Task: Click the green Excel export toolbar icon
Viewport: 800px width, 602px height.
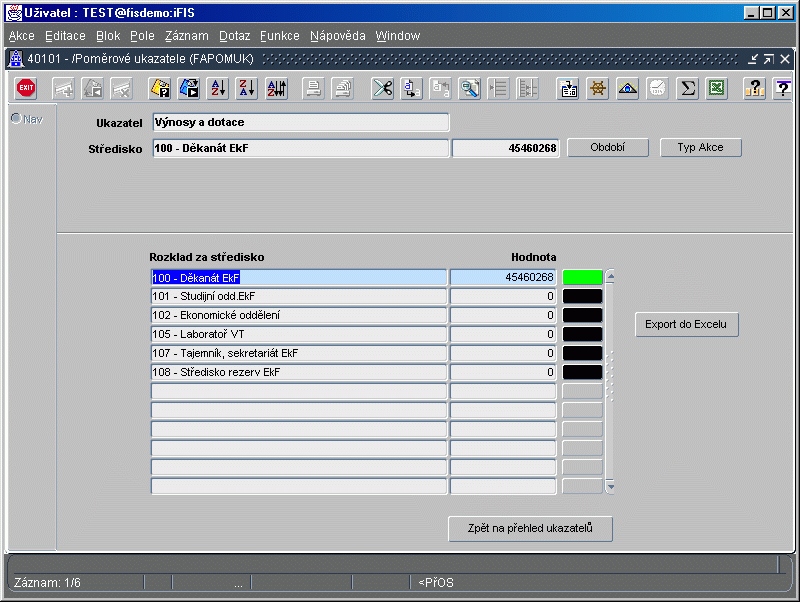Action: click(x=716, y=89)
